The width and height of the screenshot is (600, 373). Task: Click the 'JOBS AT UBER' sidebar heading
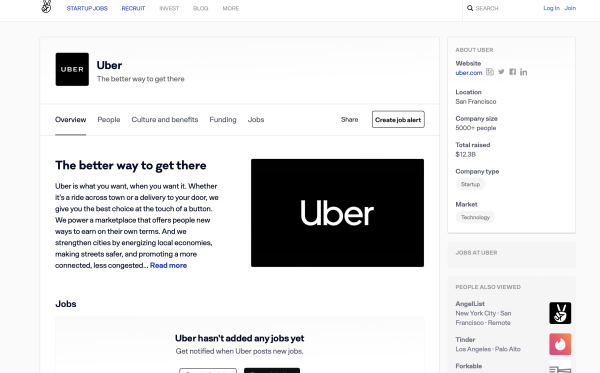476,253
